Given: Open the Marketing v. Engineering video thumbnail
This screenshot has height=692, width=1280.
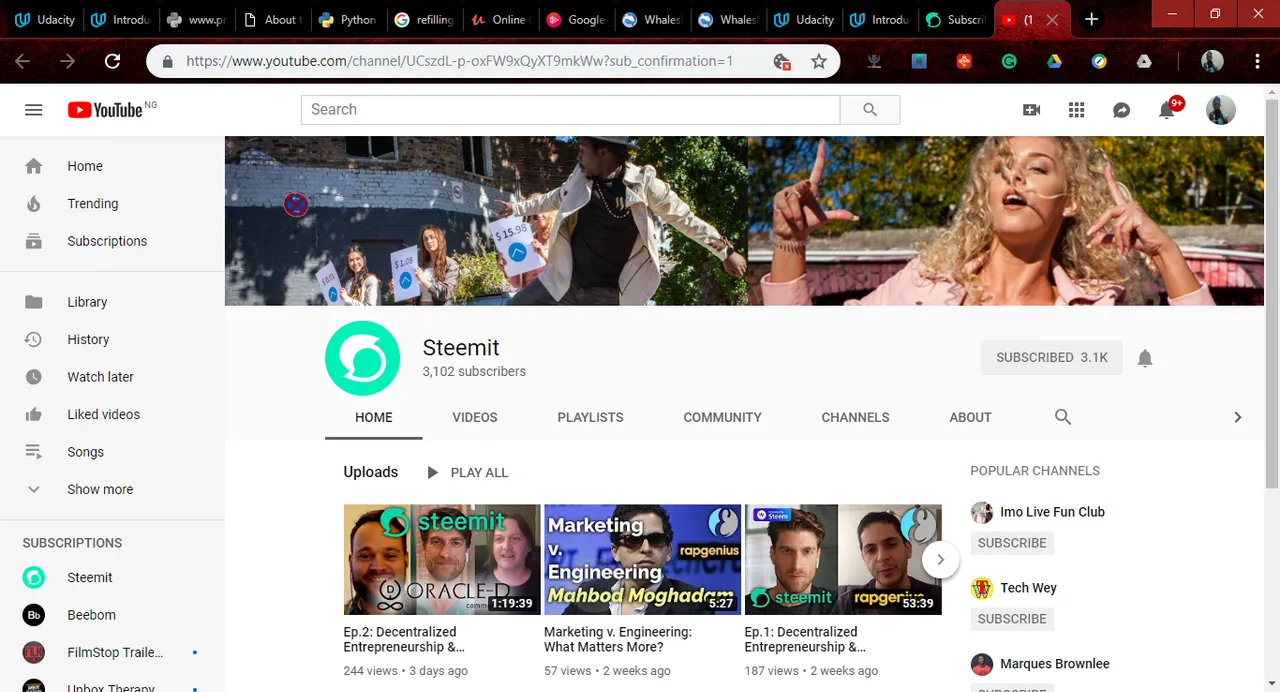Looking at the screenshot, I should 642,559.
